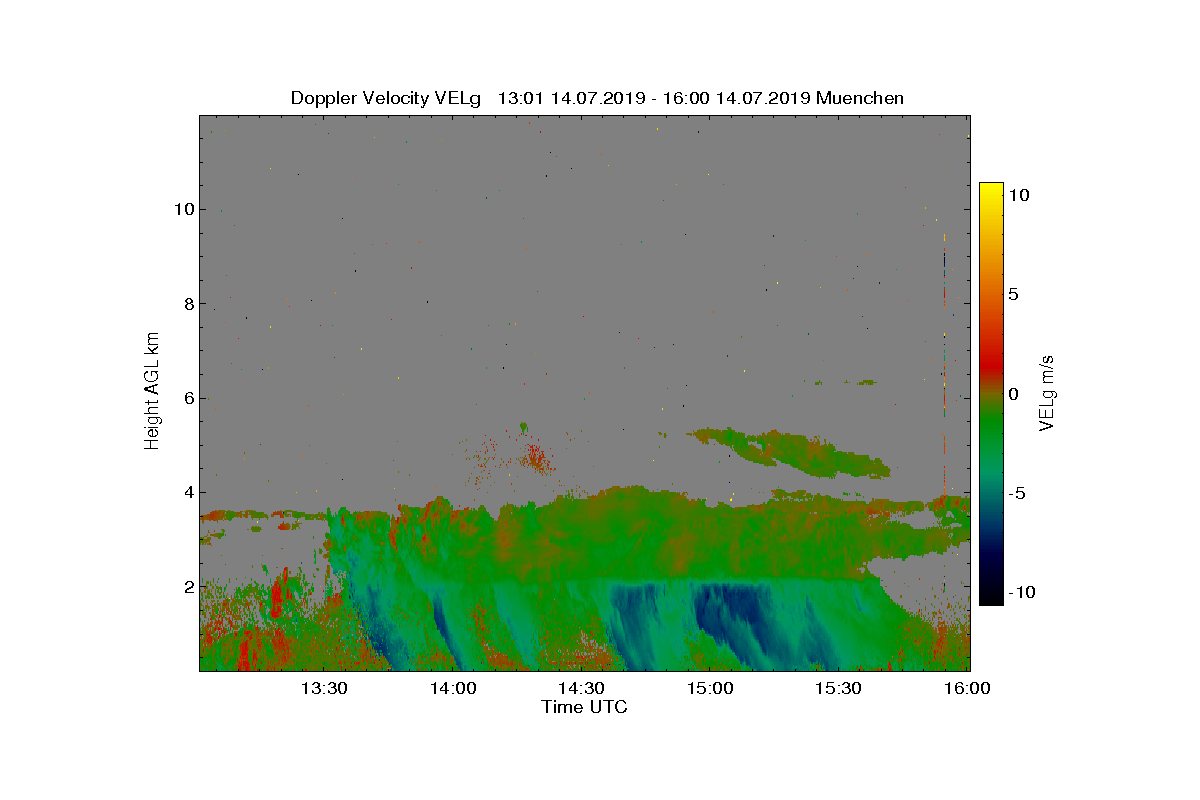
Task: Select the 13:30 time axis tick label
Action: click(324, 689)
